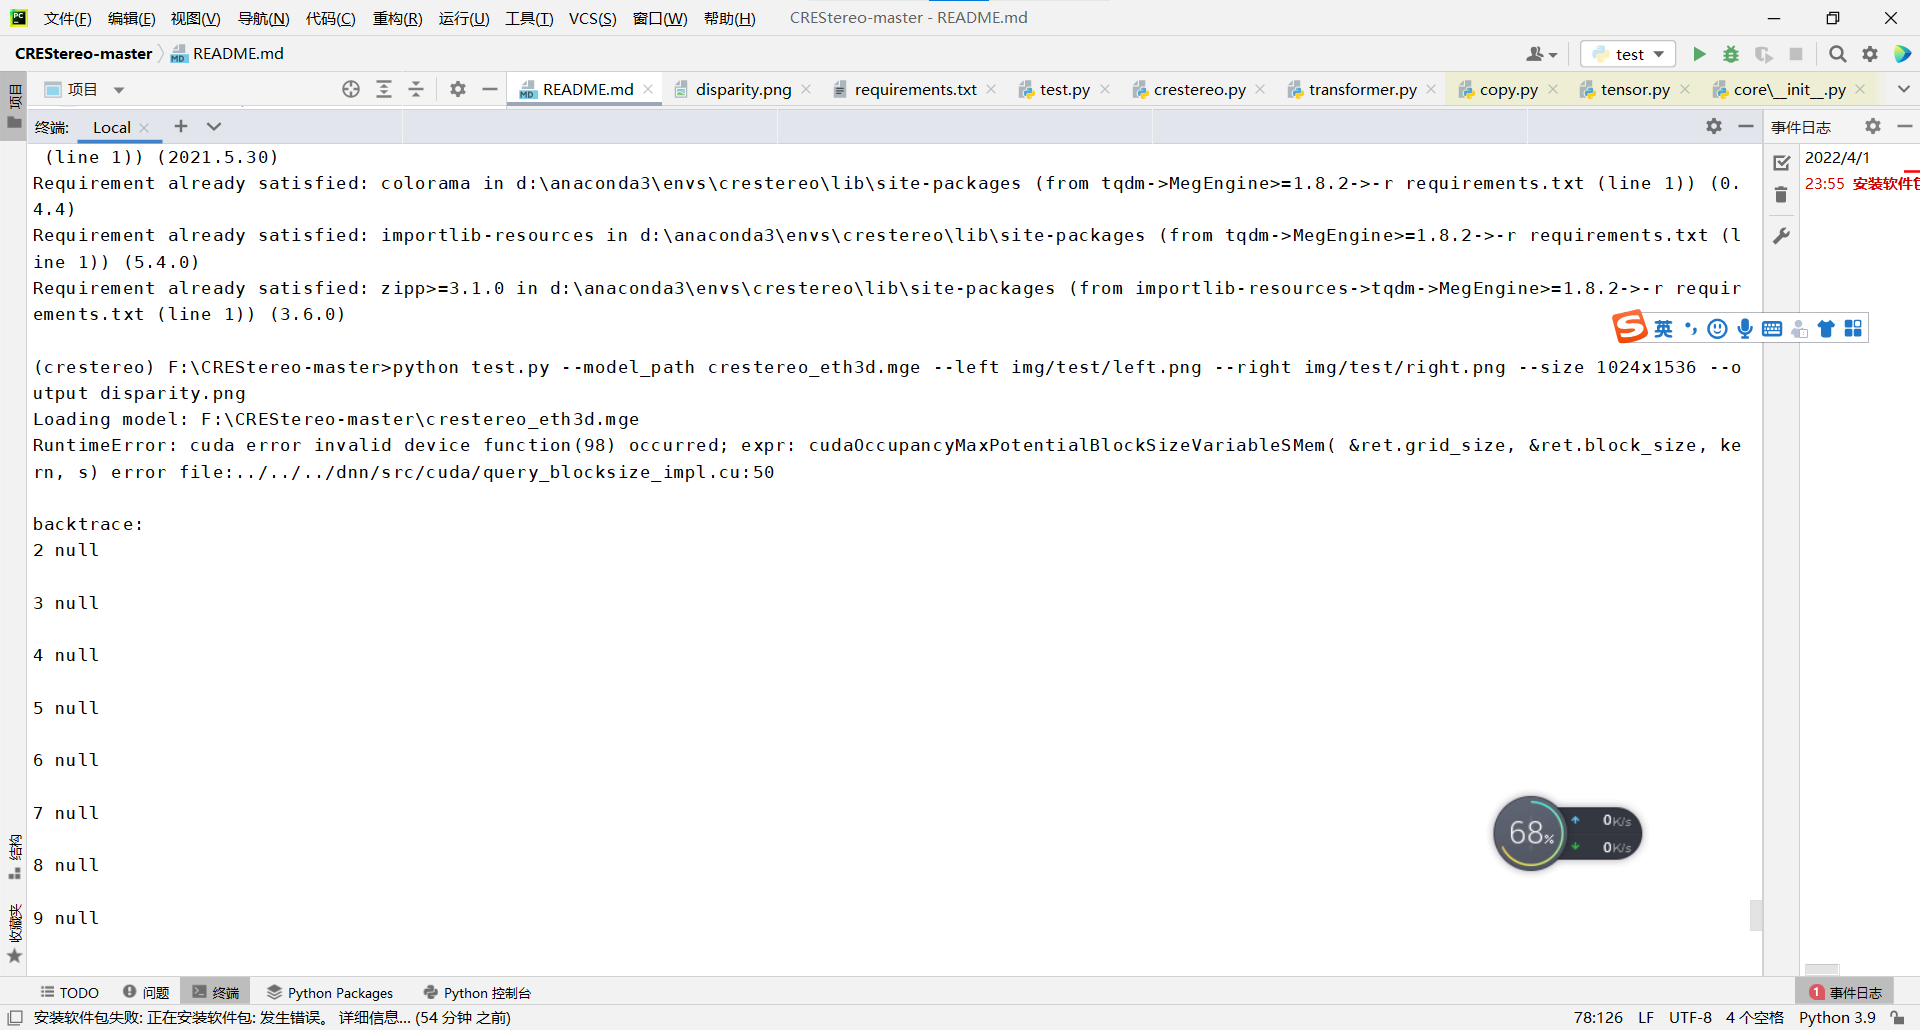Switch to requirements.txt editor tab

point(915,89)
